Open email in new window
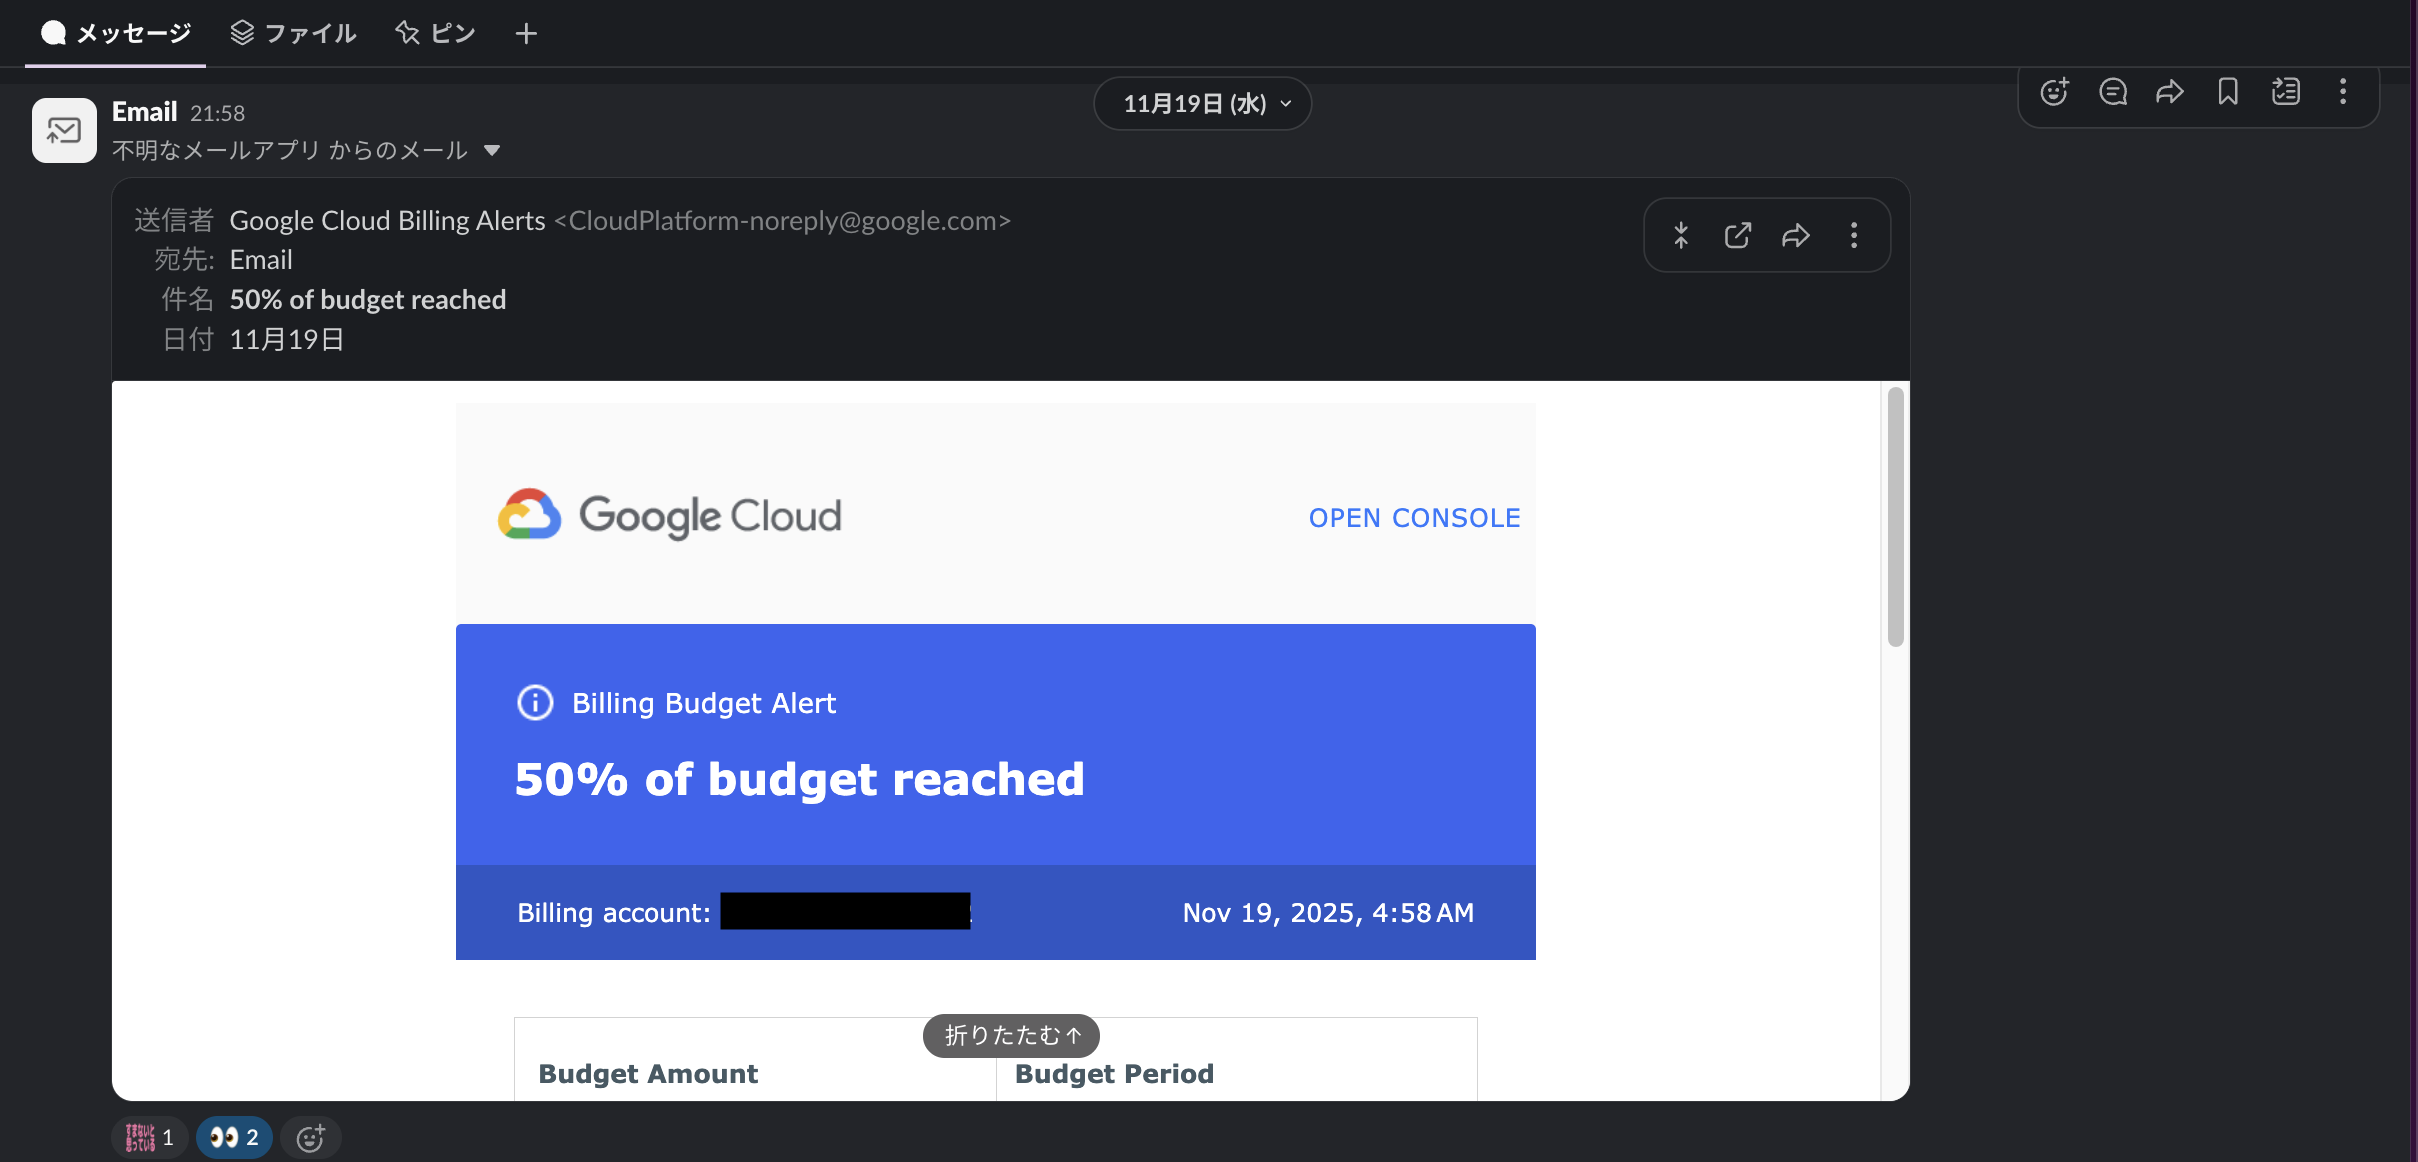Viewport: 2418px width, 1162px height. [x=1738, y=235]
